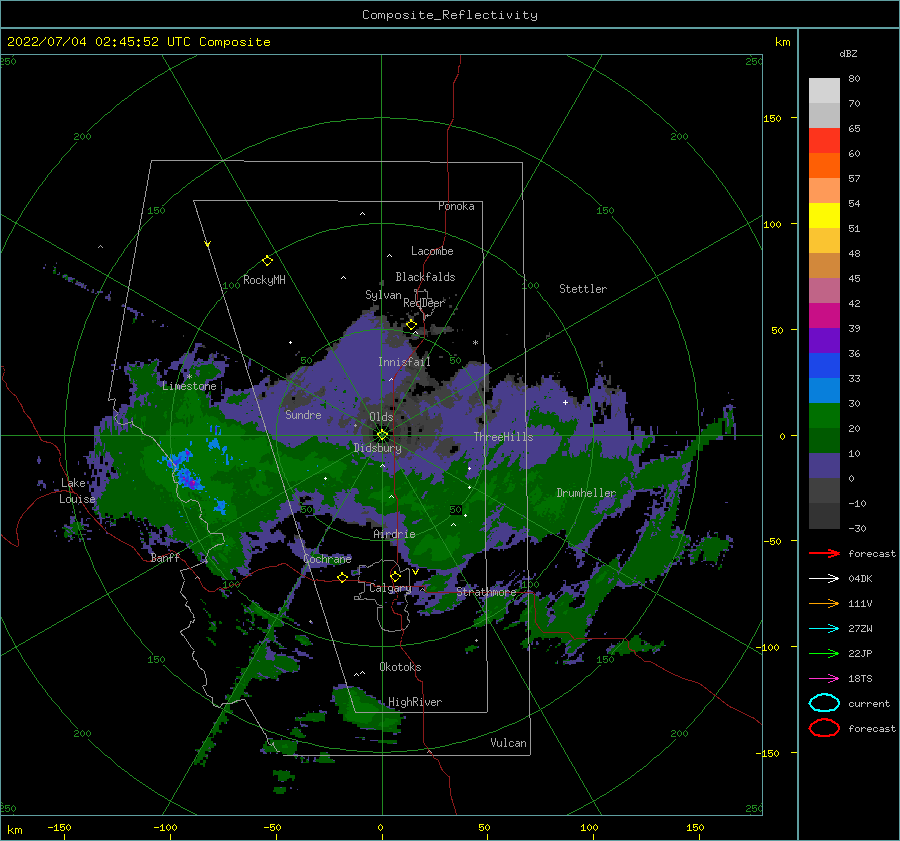
Task: Click the Innisfail city label
Action: pyautogui.click(x=404, y=362)
